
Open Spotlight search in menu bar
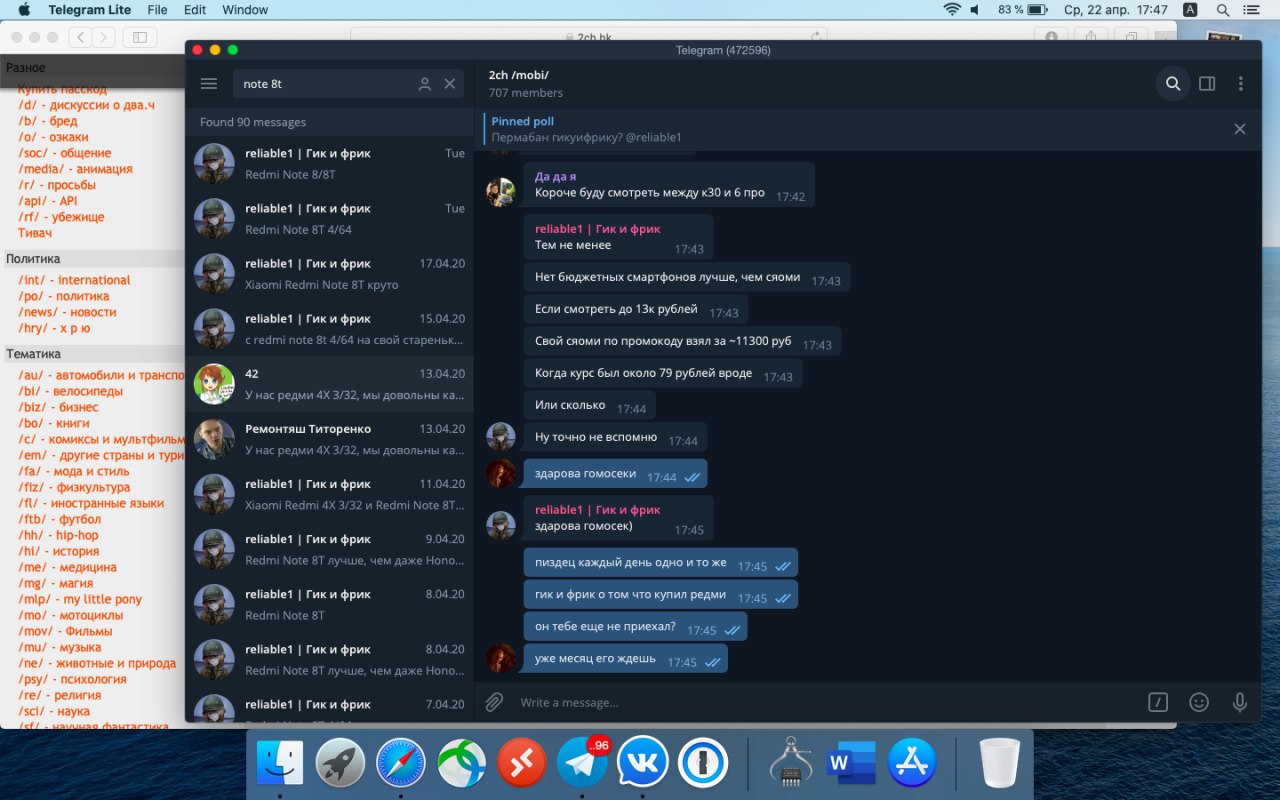coord(1223,10)
